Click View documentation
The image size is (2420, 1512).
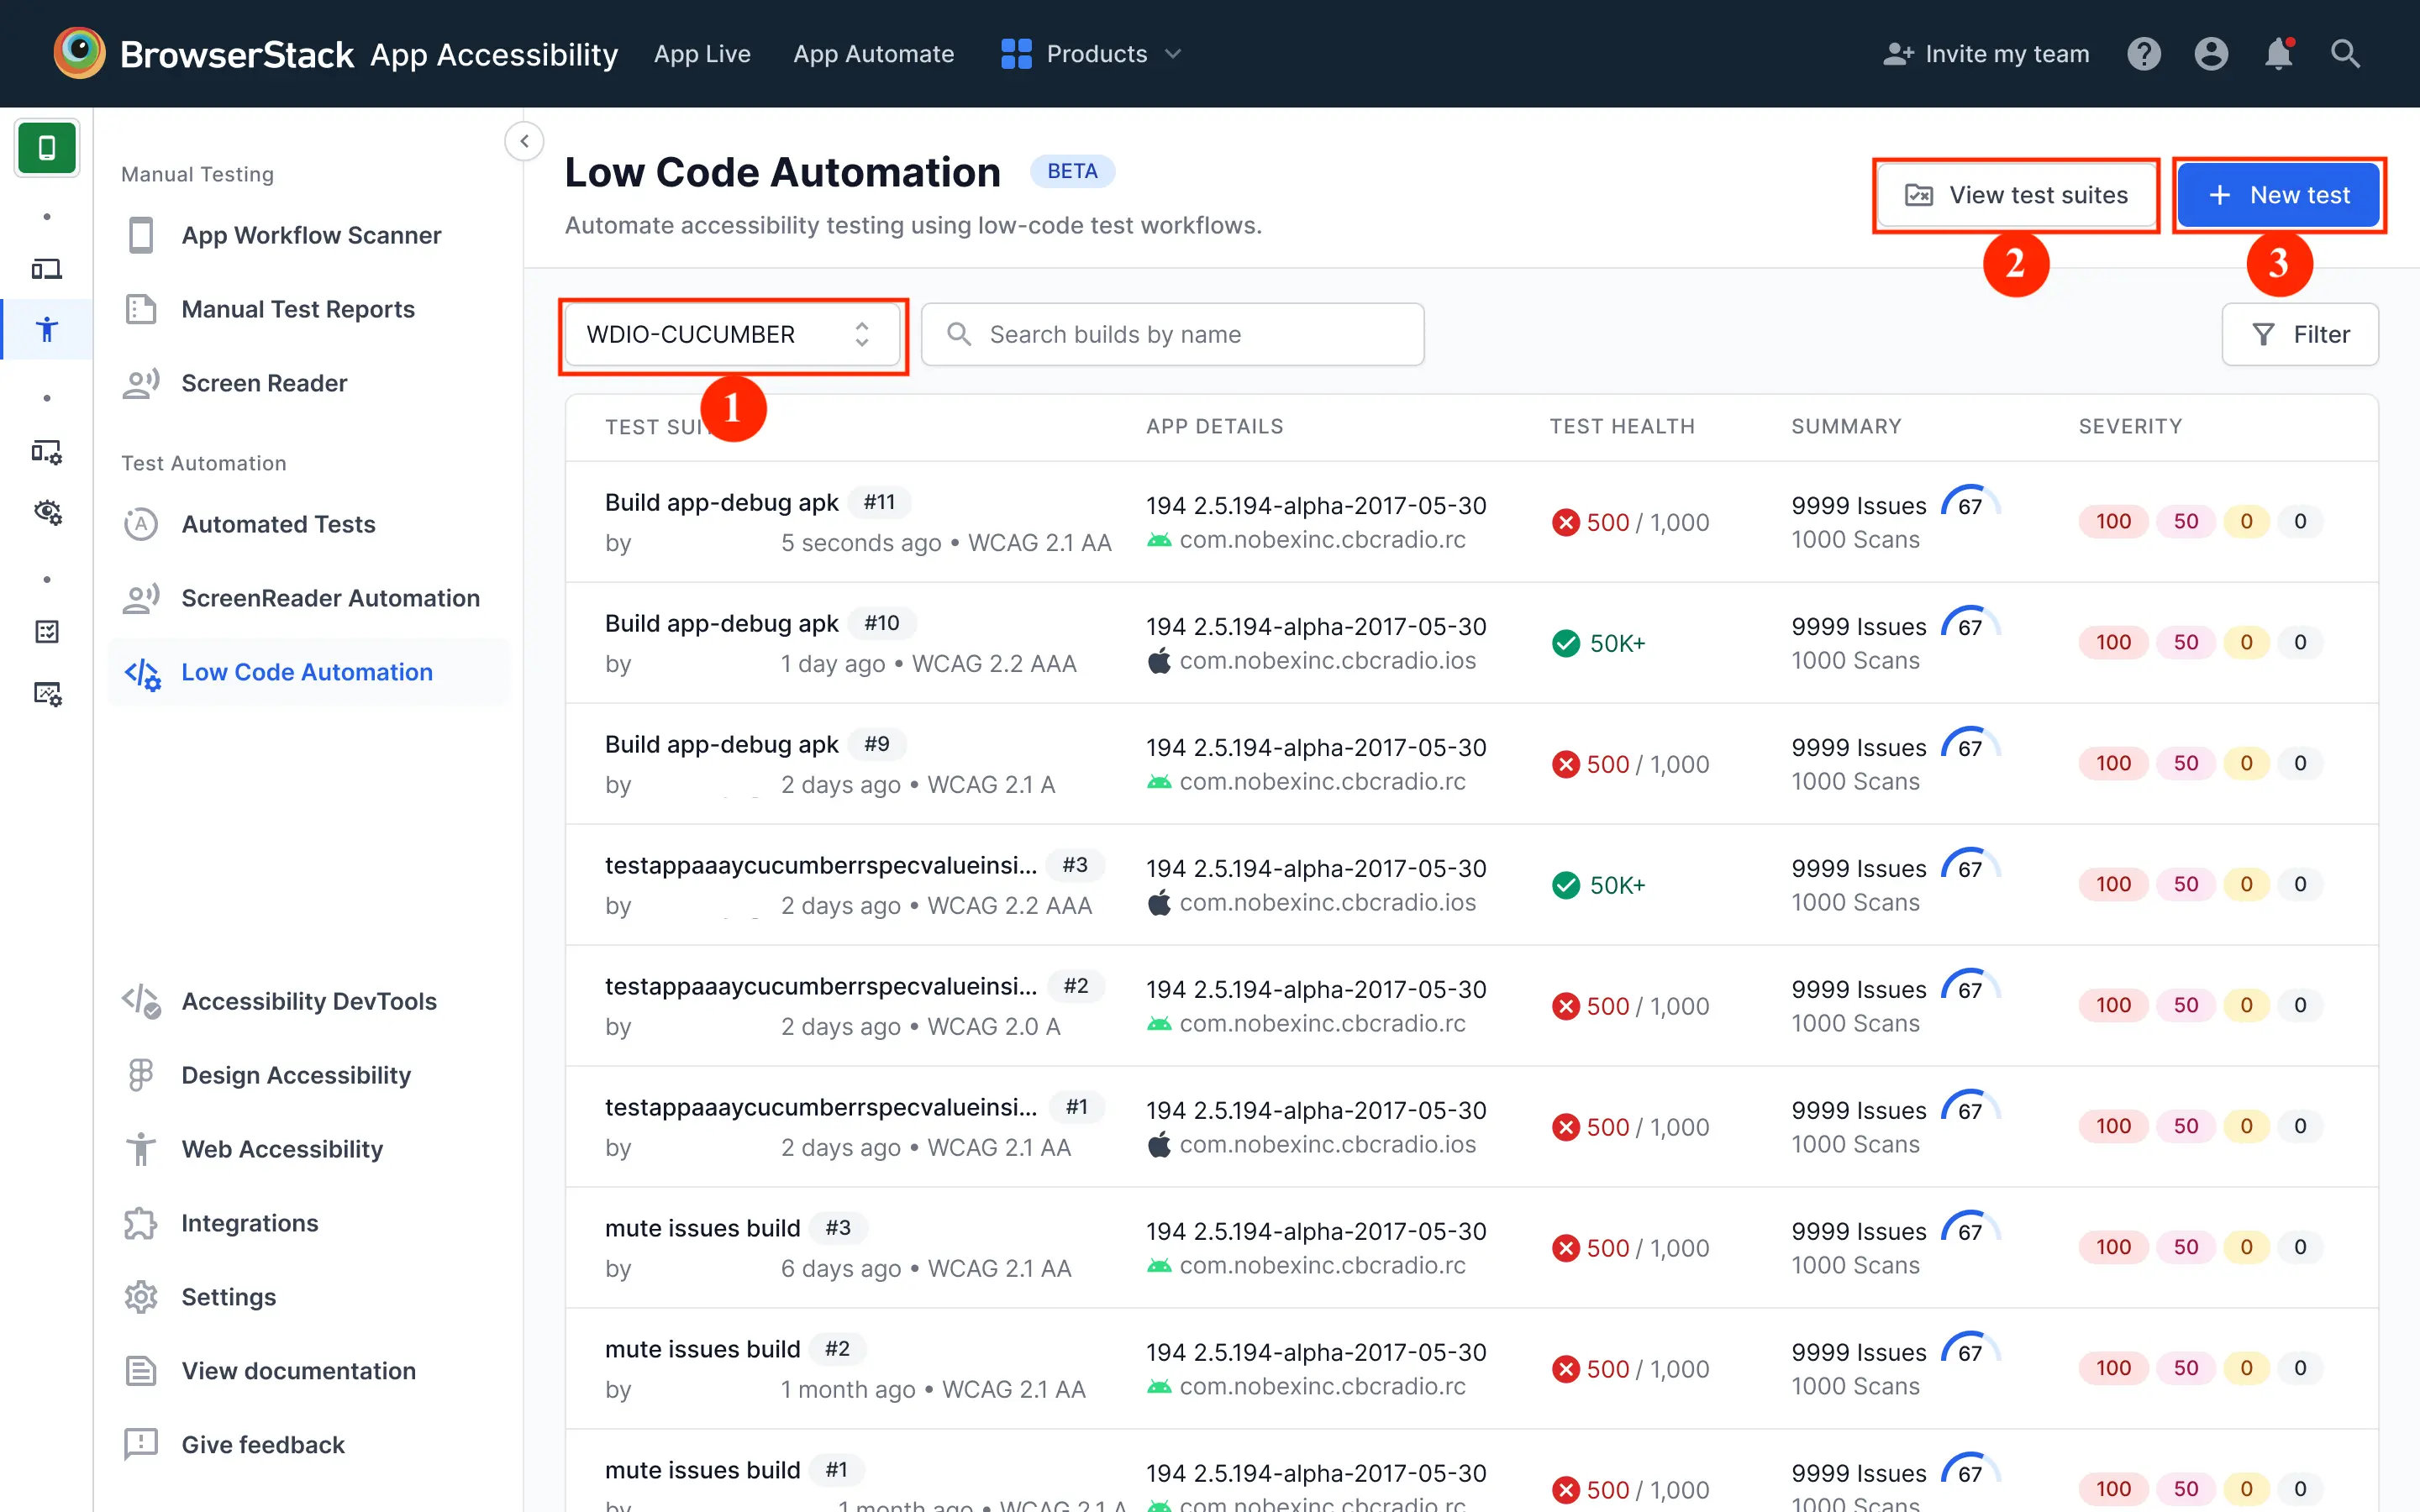click(309, 1371)
